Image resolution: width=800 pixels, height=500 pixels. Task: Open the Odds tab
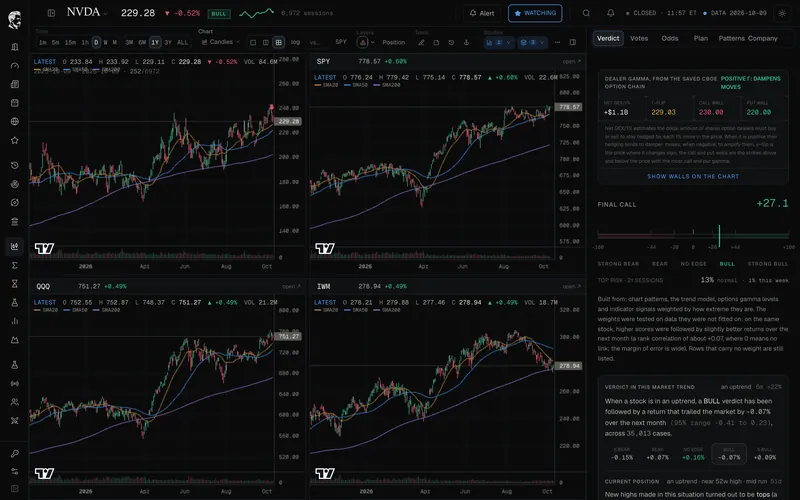coord(670,38)
